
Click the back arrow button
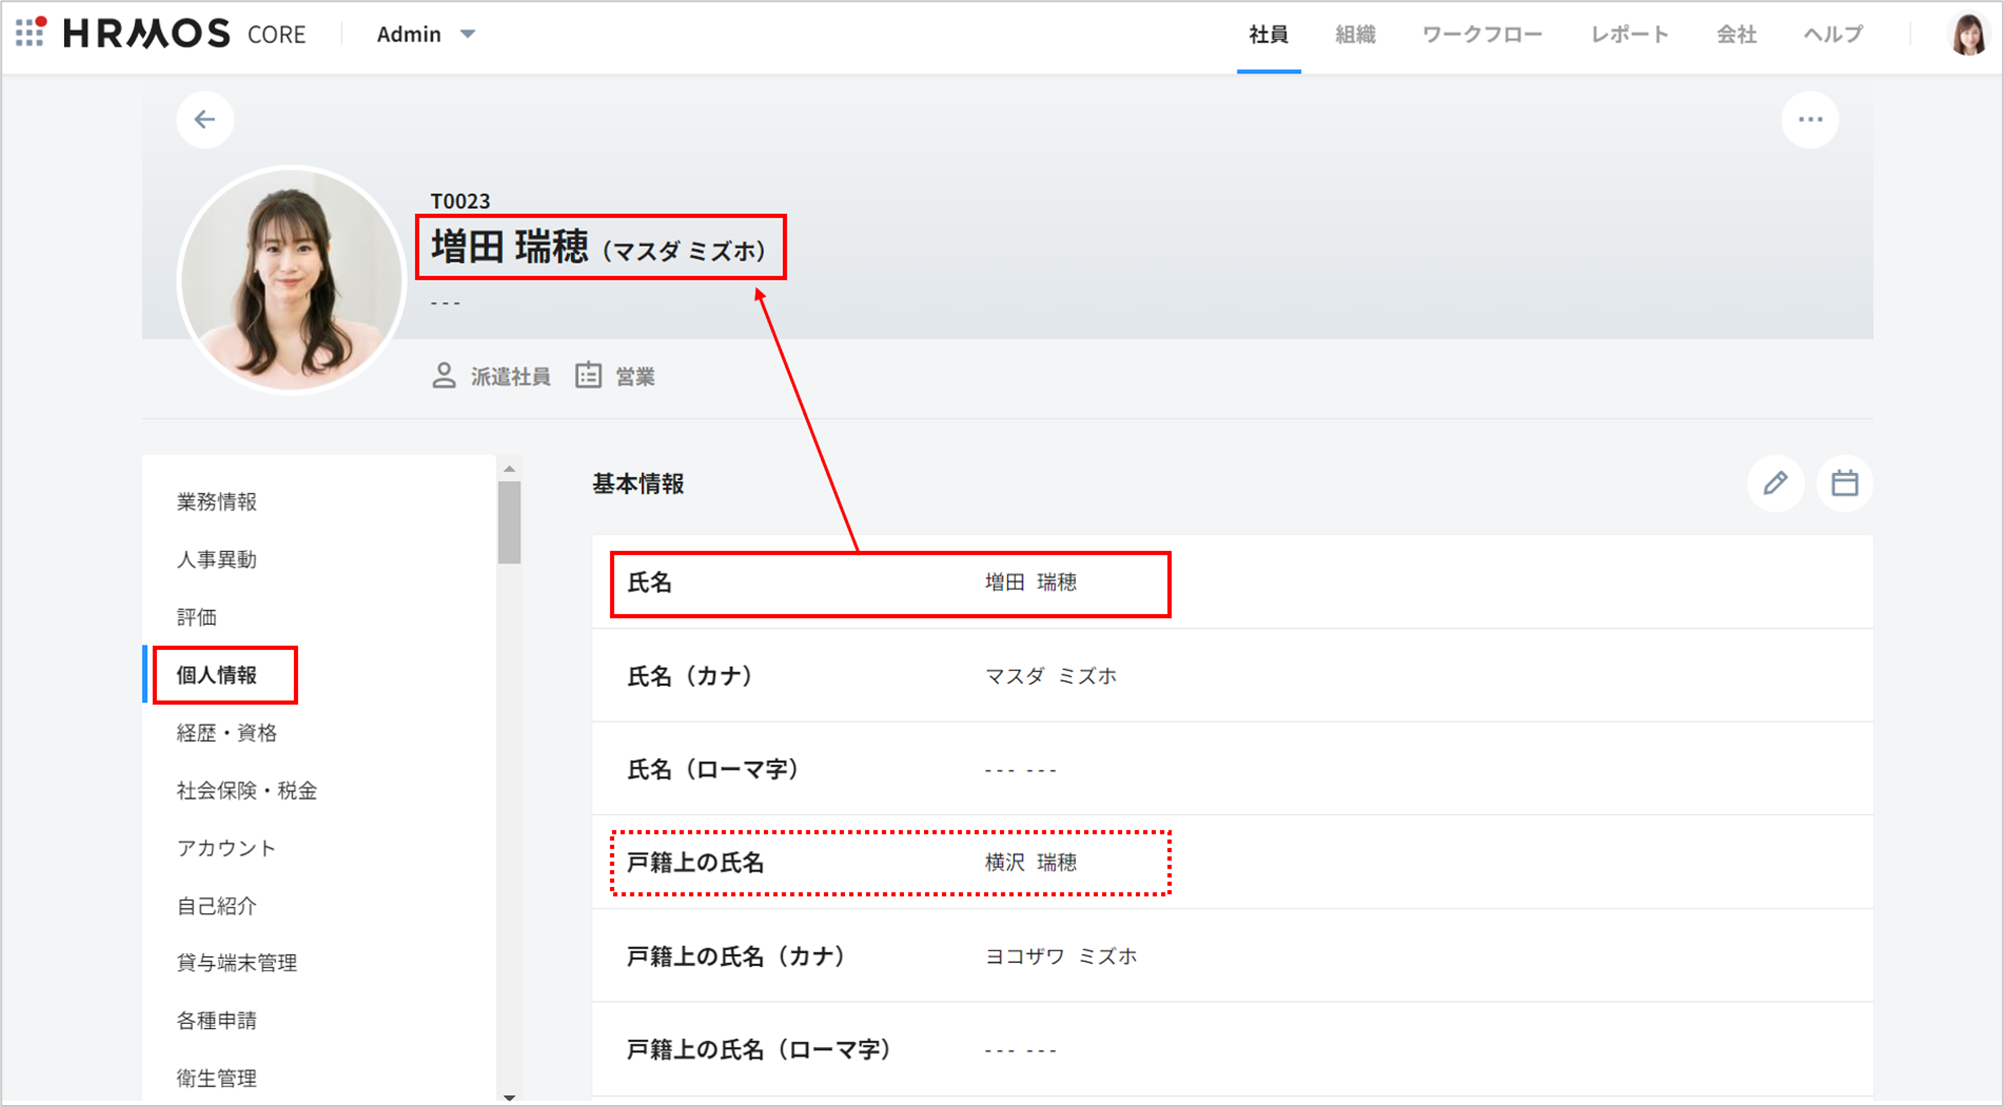click(205, 120)
